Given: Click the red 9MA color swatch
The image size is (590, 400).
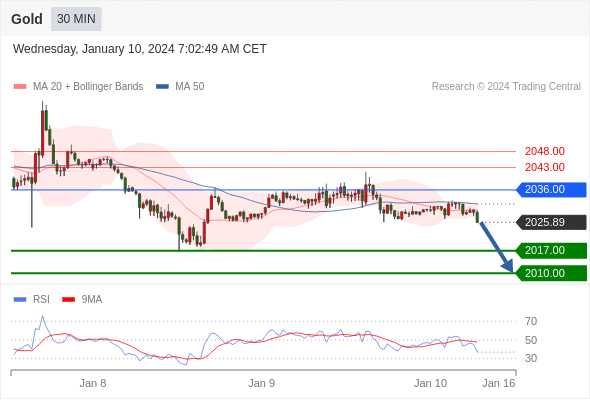Looking at the screenshot, I should point(68,300).
